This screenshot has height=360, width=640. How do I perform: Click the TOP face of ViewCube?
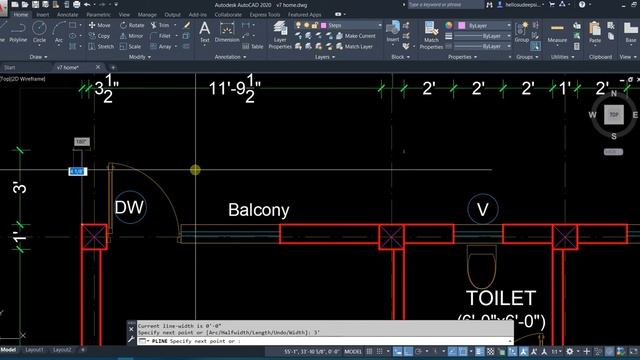[613, 115]
